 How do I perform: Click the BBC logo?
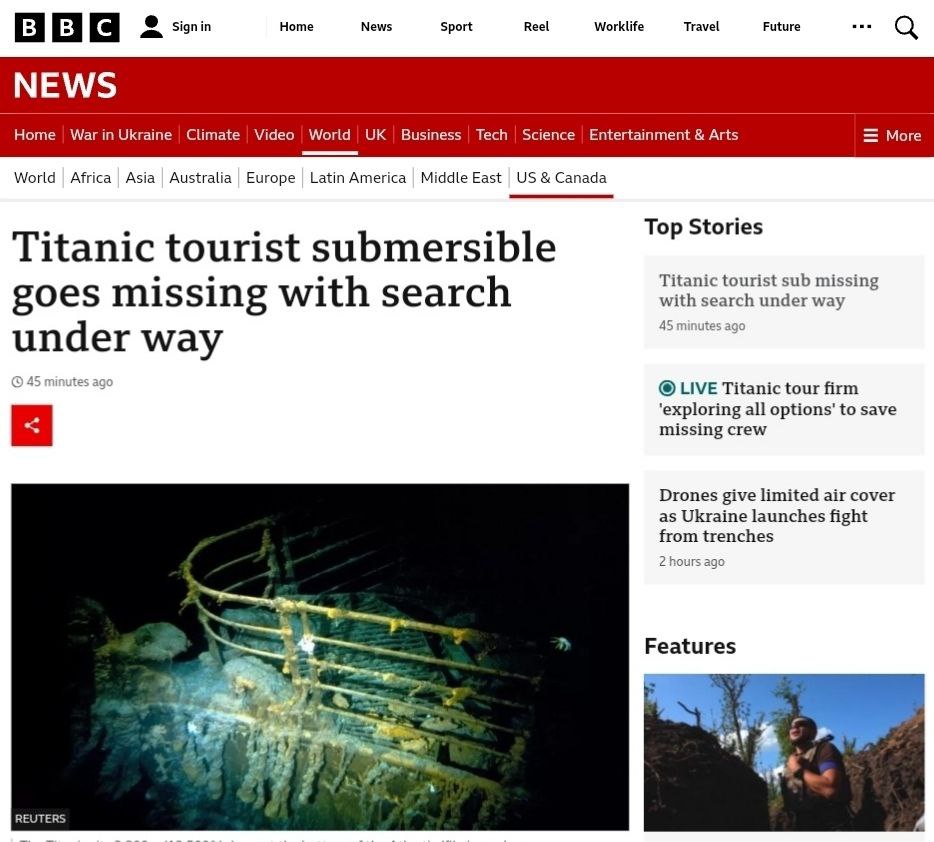(67, 27)
